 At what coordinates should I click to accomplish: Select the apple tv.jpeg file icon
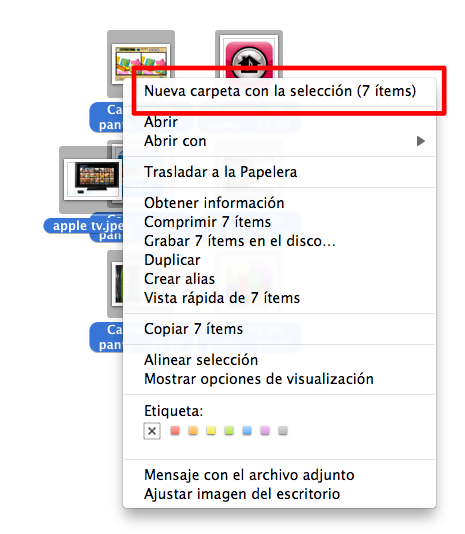(x=91, y=180)
